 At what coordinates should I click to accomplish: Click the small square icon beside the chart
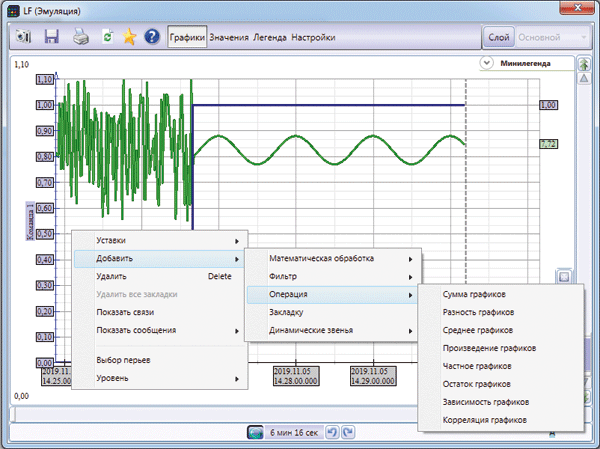click(x=564, y=277)
